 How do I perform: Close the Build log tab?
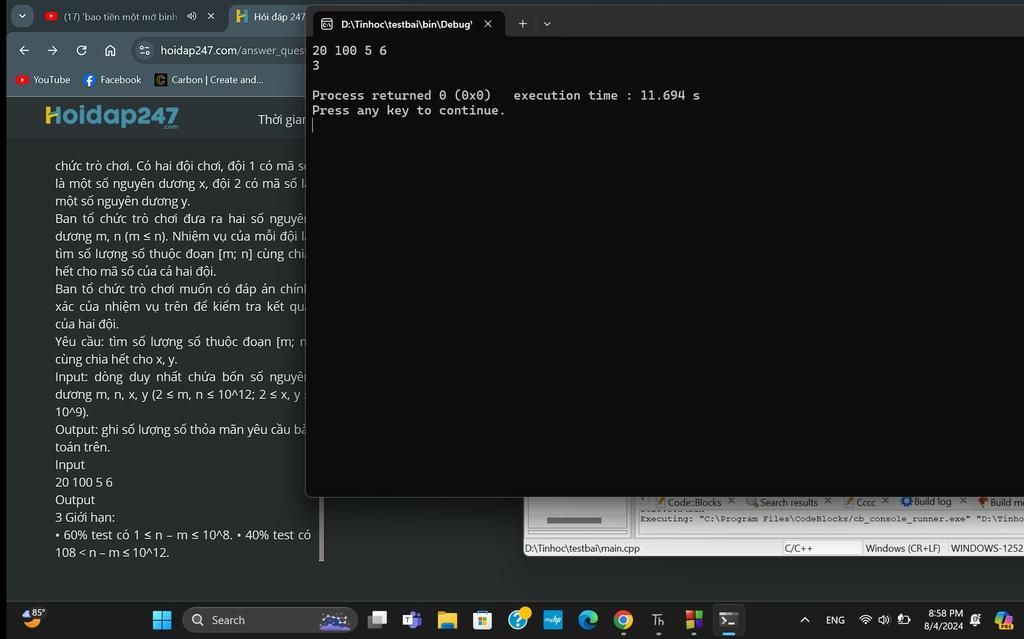(963, 501)
